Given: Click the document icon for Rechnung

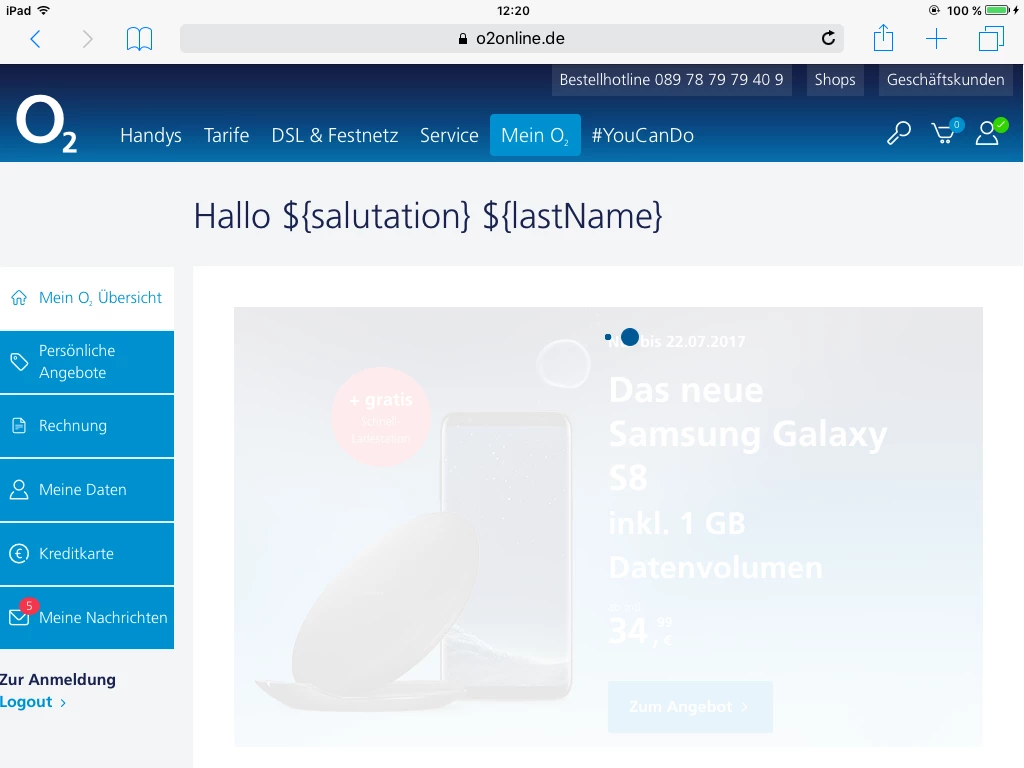Looking at the screenshot, I should [19, 426].
